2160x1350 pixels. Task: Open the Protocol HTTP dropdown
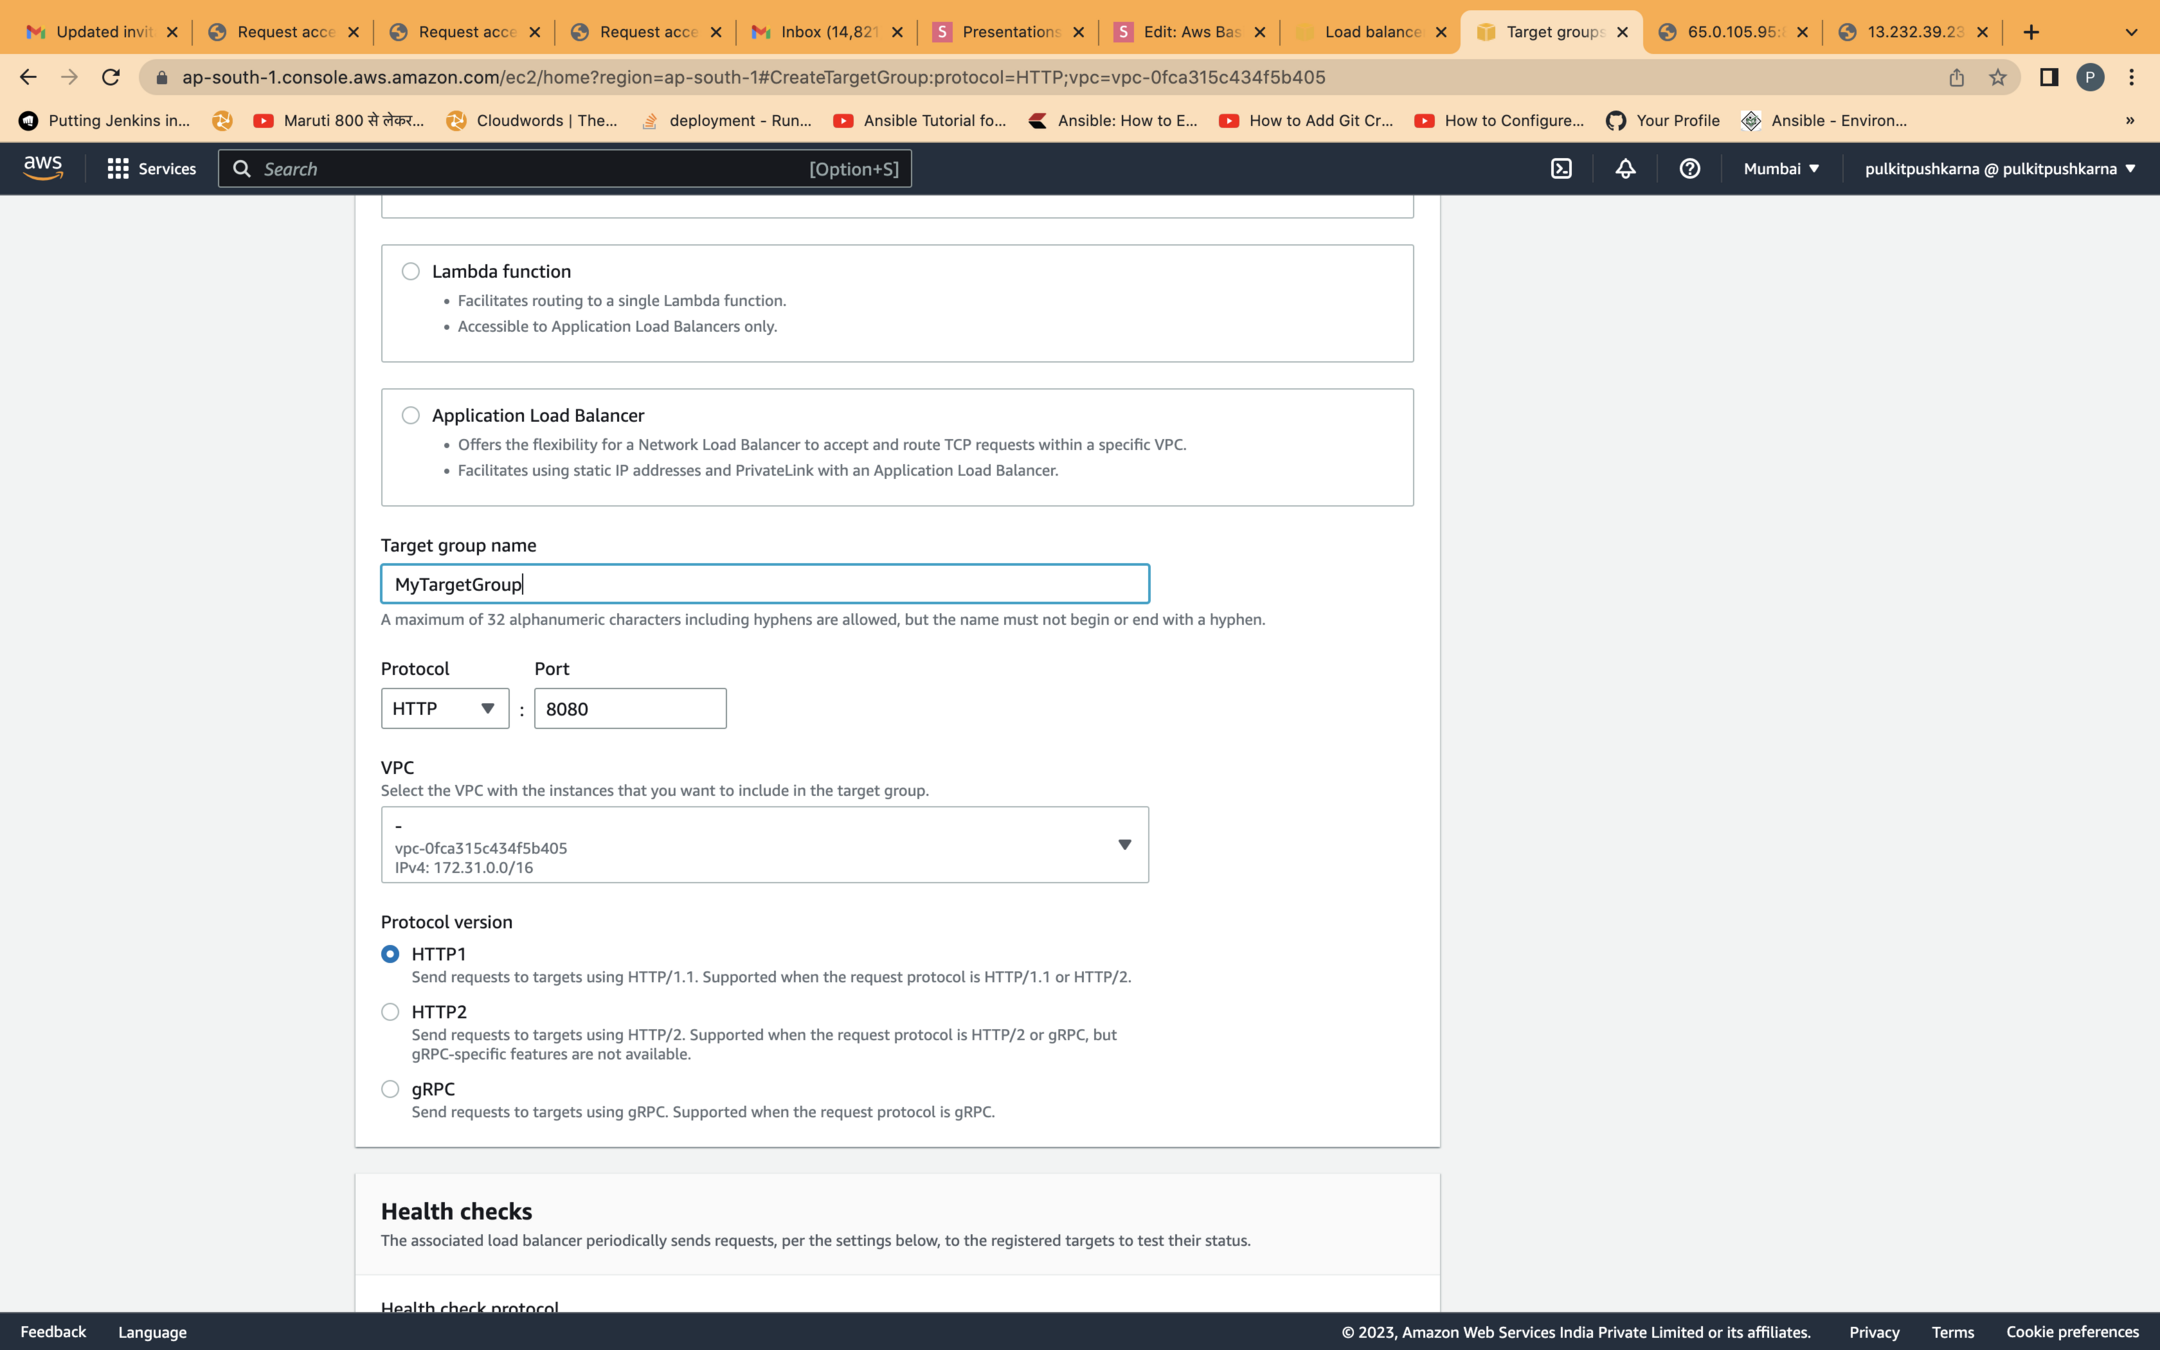click(444, 708)
